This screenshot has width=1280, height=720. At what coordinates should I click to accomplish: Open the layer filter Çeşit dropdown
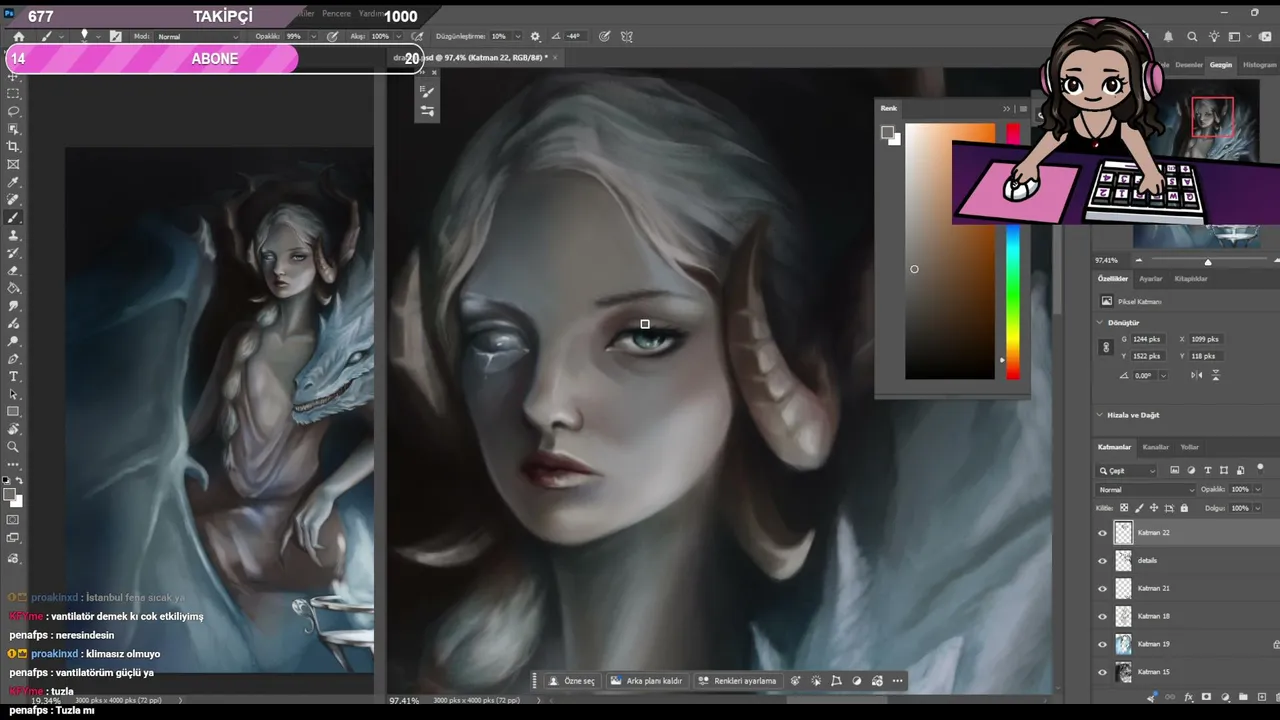click(x=1127, y=470)
